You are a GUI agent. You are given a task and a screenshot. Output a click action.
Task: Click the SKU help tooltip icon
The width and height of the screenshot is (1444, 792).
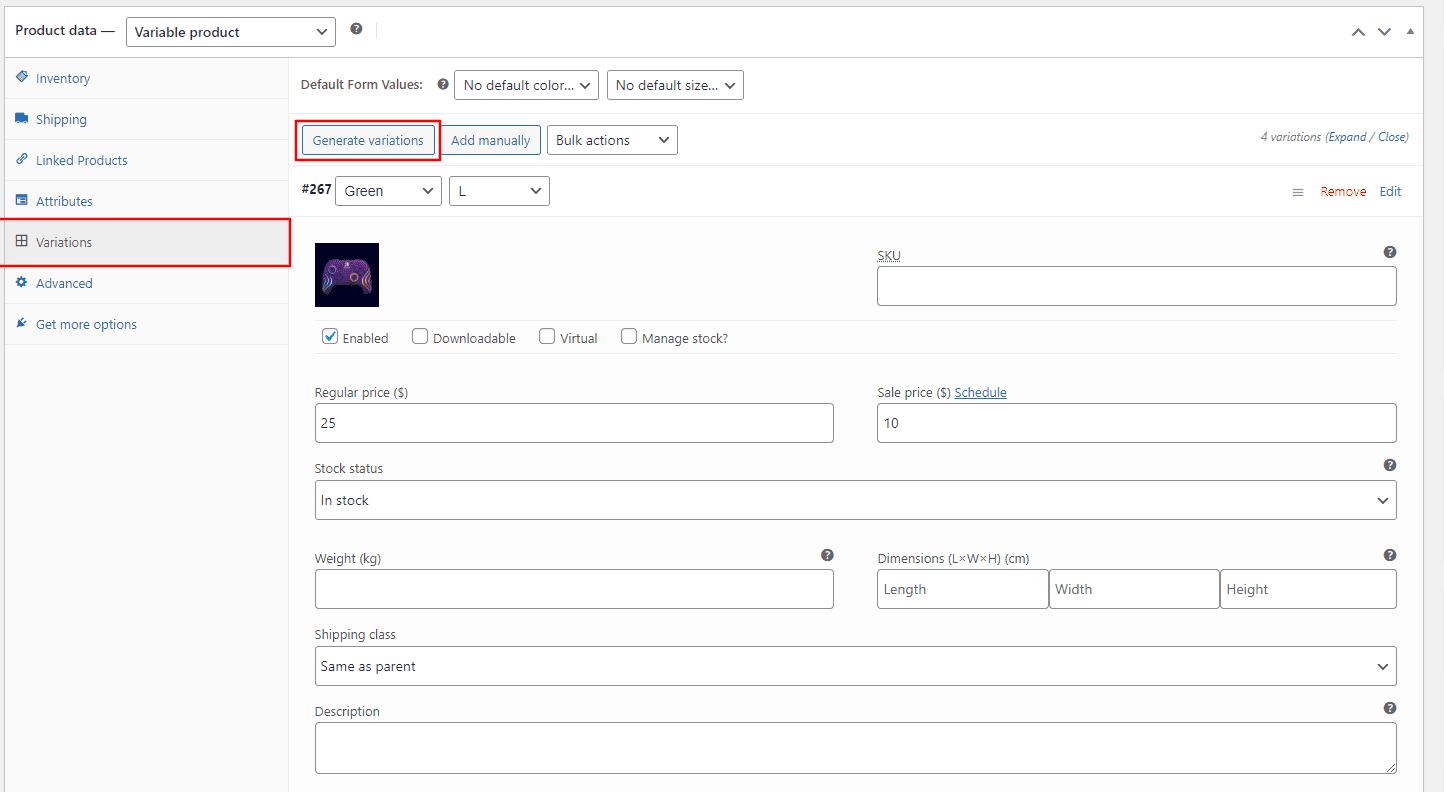pos(1389,252)
